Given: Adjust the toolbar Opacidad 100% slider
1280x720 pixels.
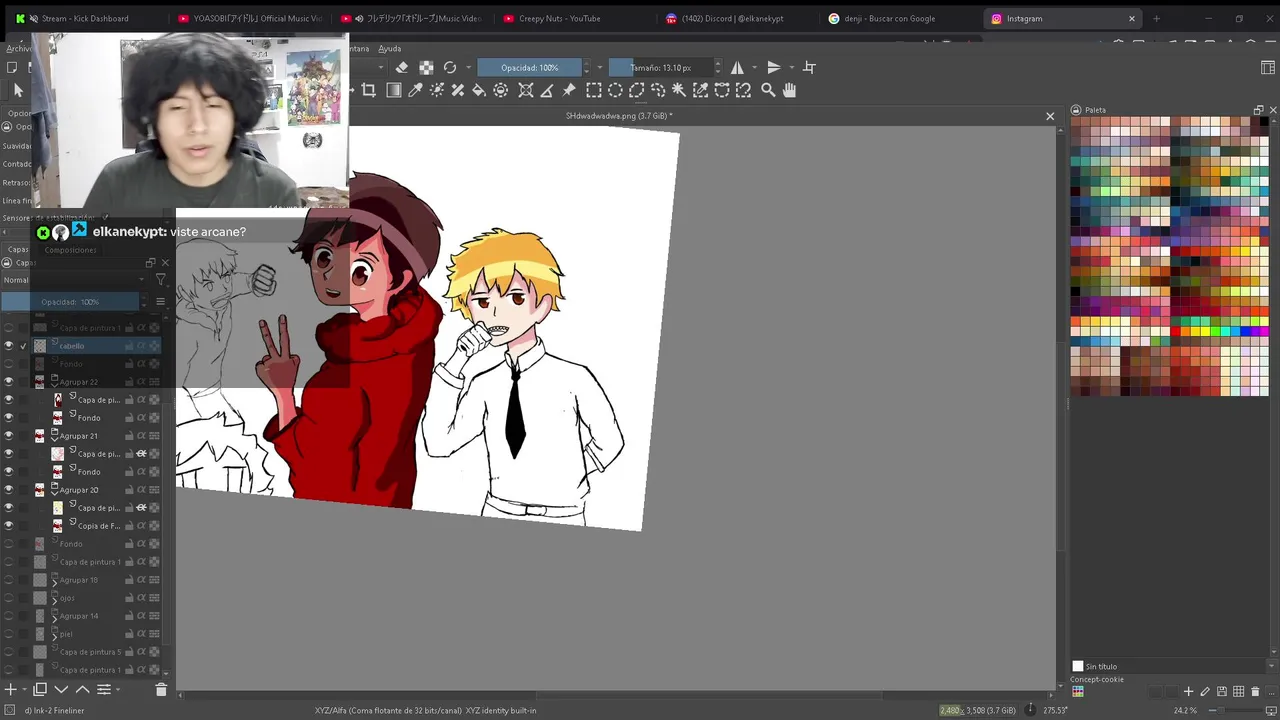Looking at the screenshot, I should click(x=530, y=67).
